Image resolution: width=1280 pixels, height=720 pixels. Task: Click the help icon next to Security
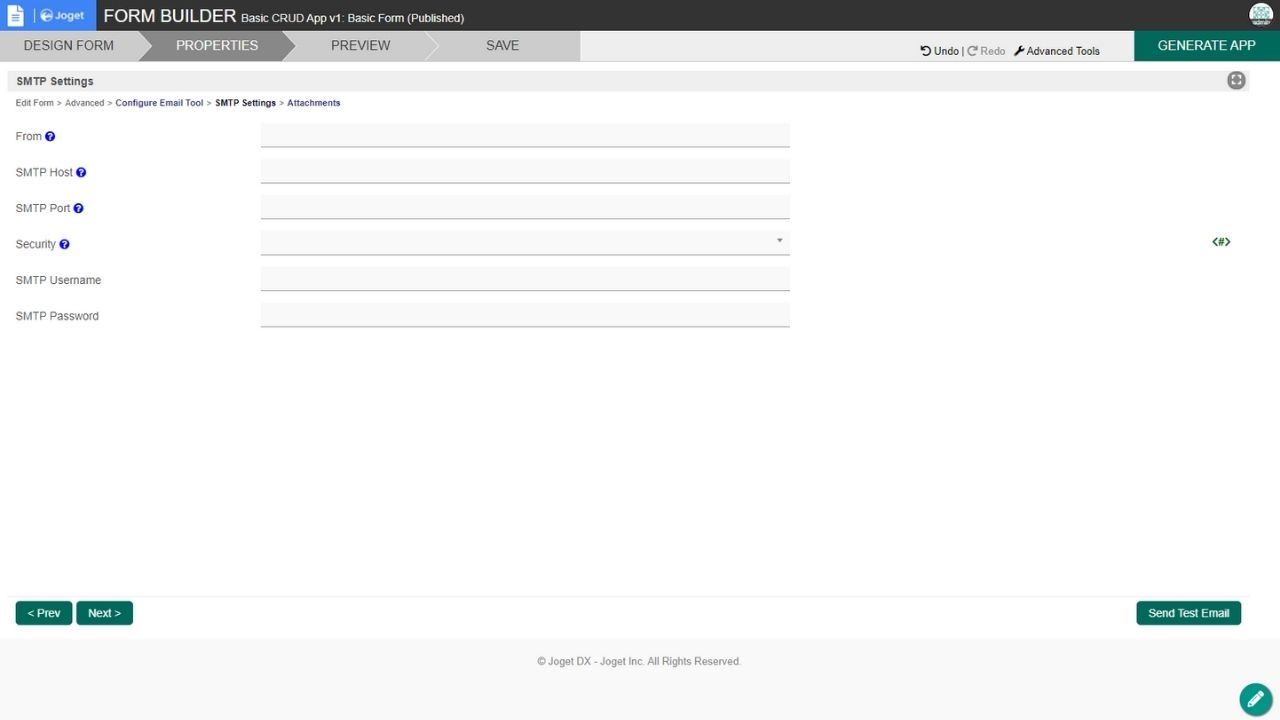64,245
